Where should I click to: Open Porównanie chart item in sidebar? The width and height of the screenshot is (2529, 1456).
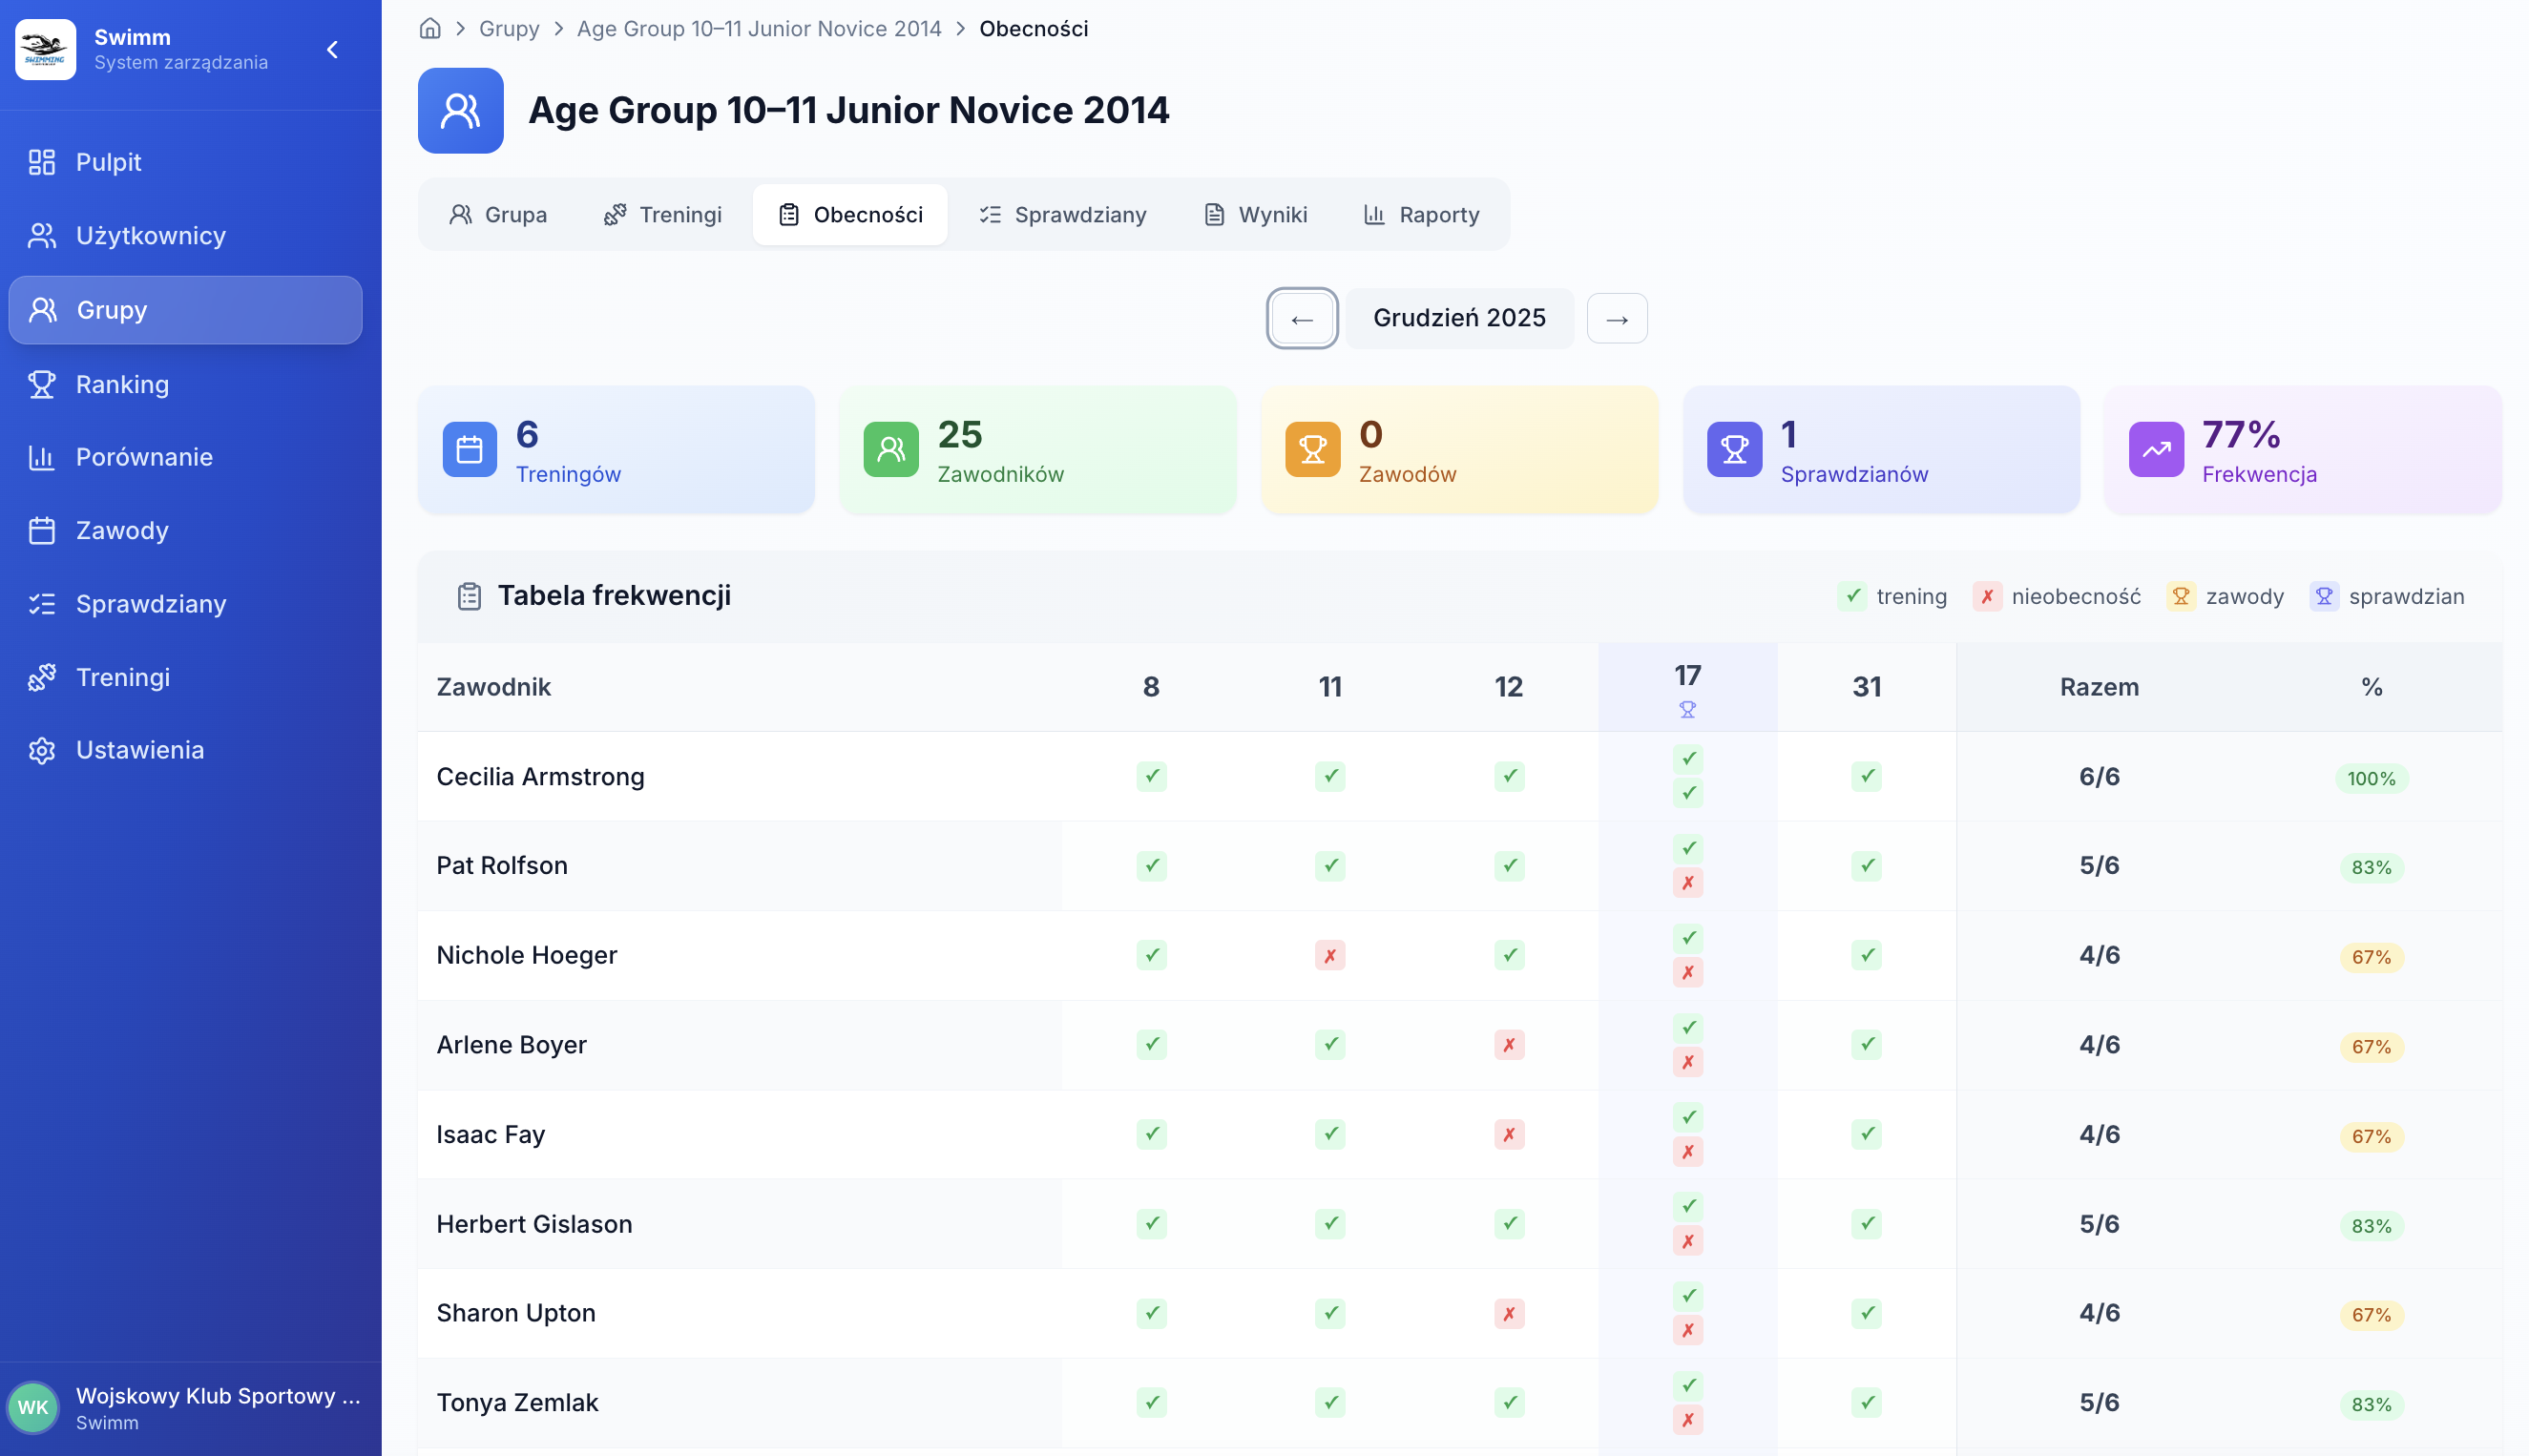click(144, 457)
